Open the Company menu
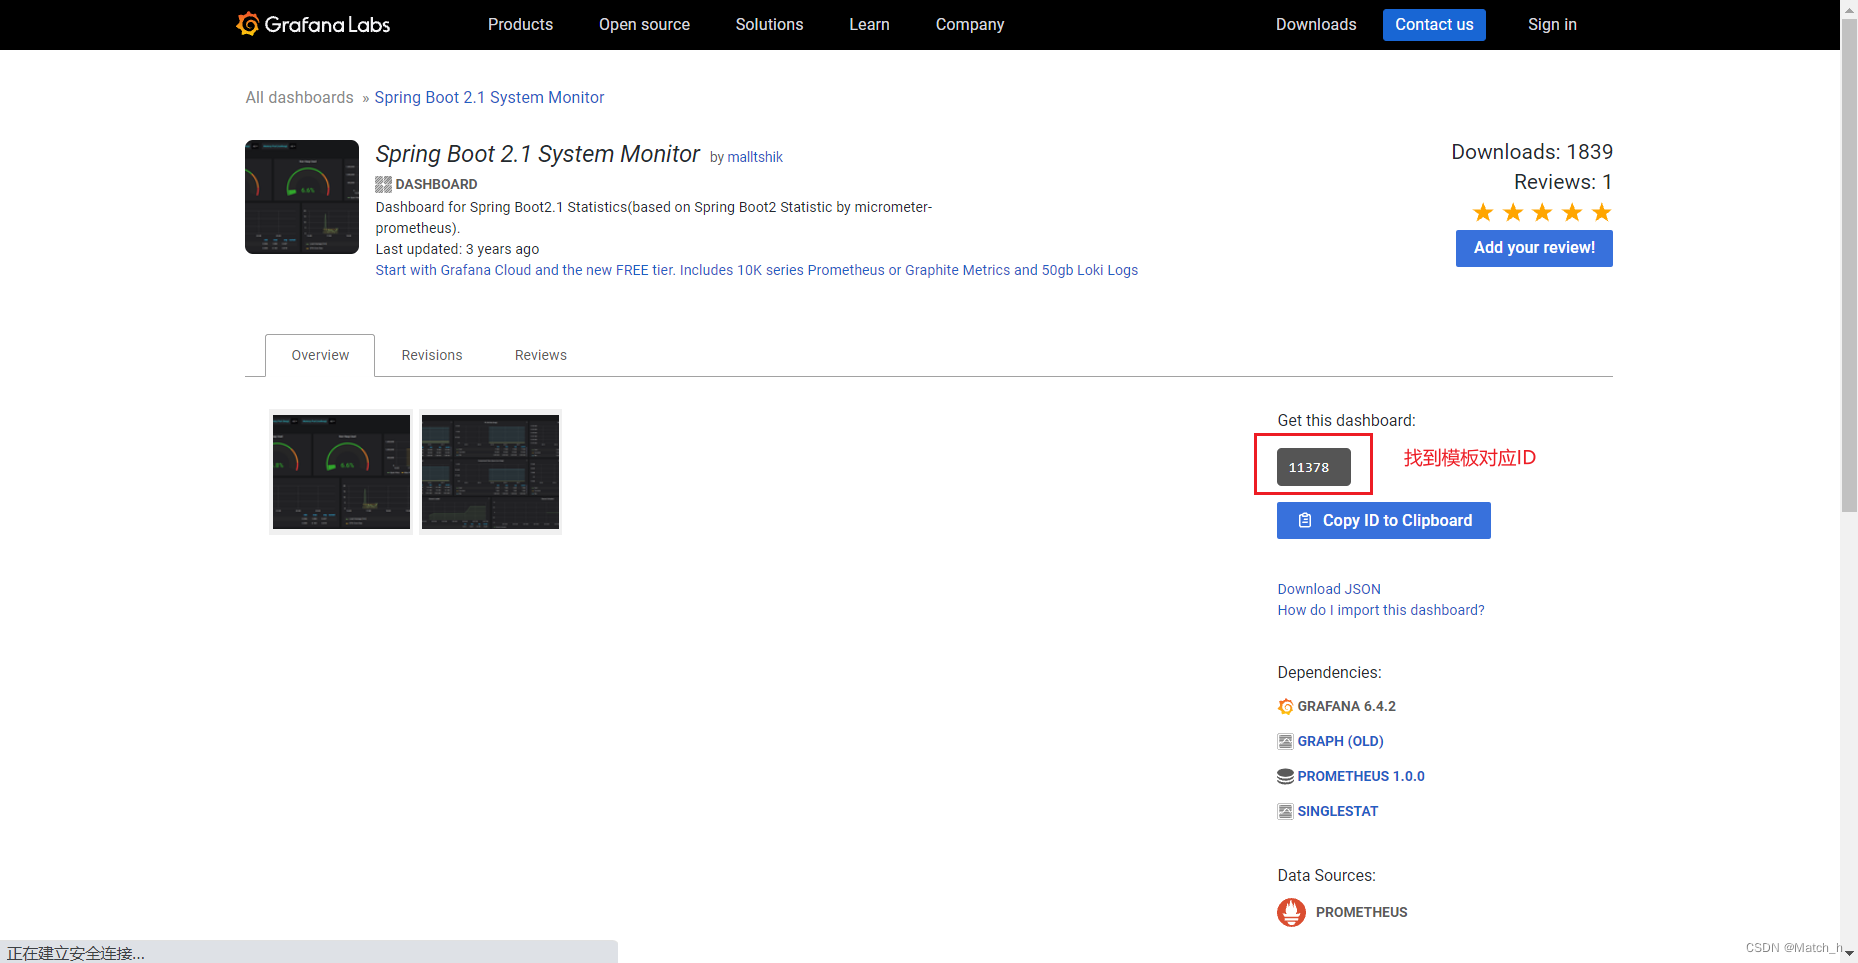The width and height of the screenshot is (1858, 963). [970, 24]
